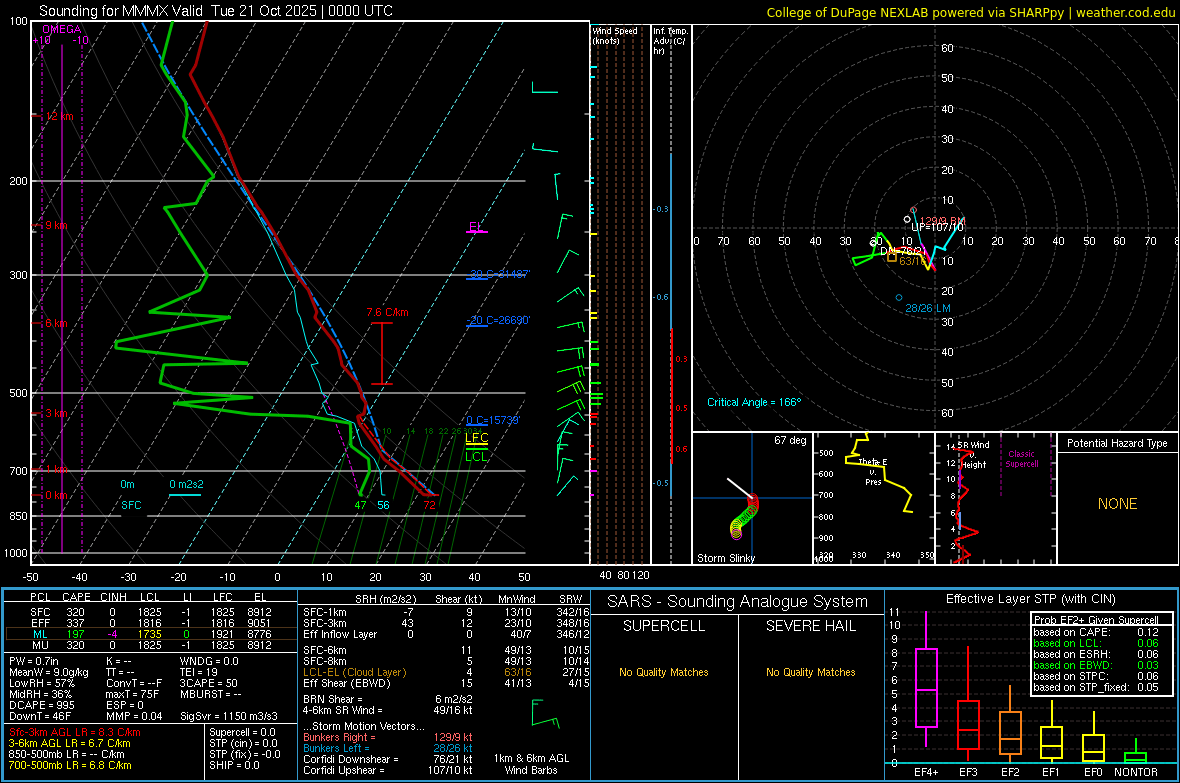Click the purple 'Classic Supercell' label
1180x783 pixels.
[x=1021, y=459]
